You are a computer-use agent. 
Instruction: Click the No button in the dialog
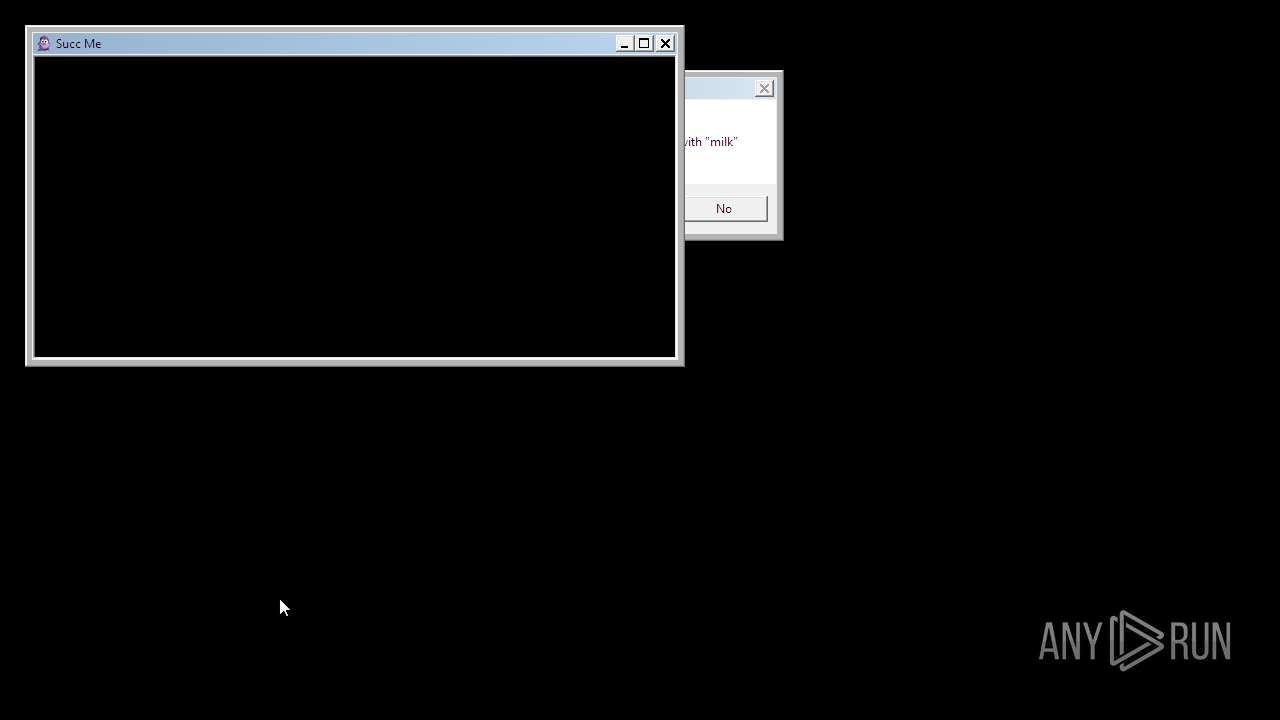726,208
